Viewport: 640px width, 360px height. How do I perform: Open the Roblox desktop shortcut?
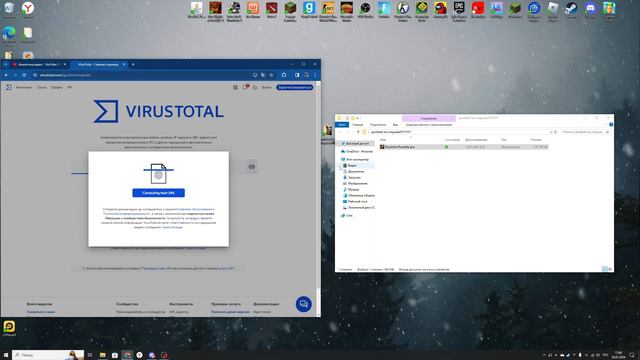coord(553,8)
